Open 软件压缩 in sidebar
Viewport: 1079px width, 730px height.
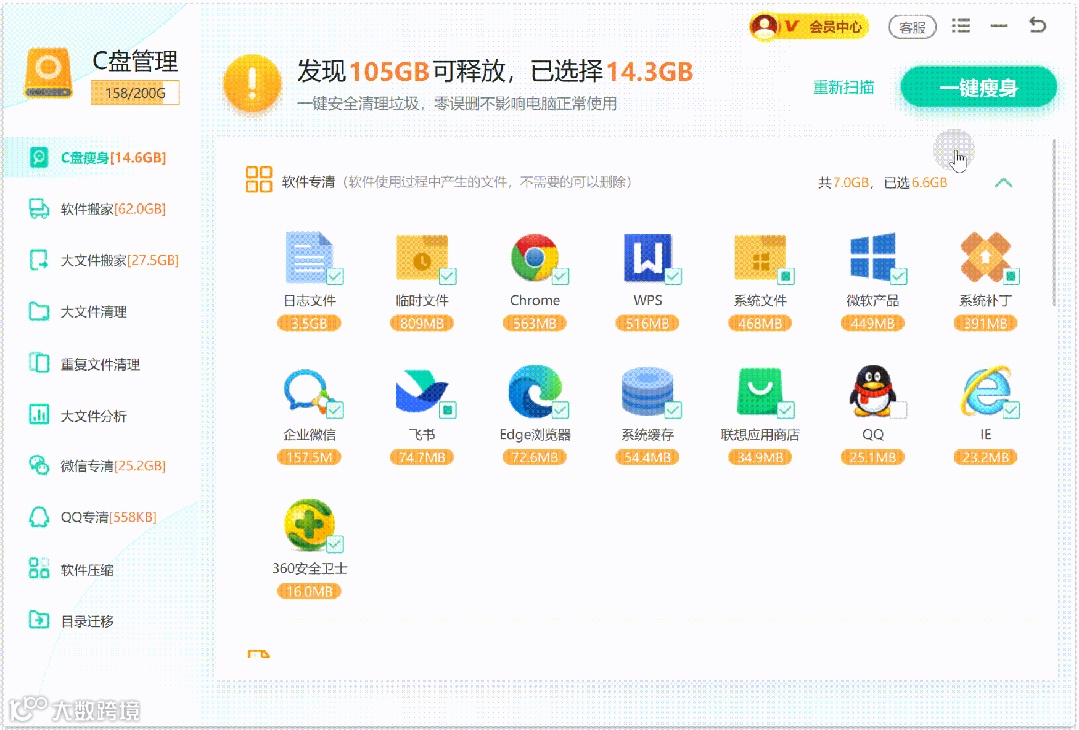[x=102, y=570]
